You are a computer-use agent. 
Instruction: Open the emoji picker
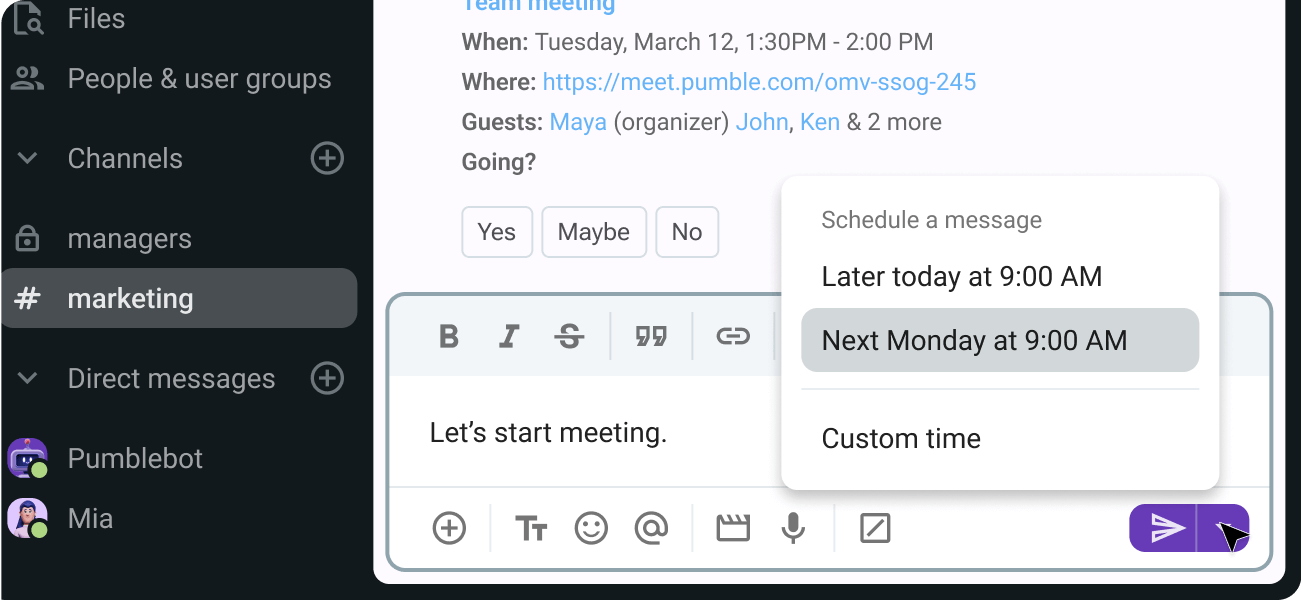click(x=591, y=528)
